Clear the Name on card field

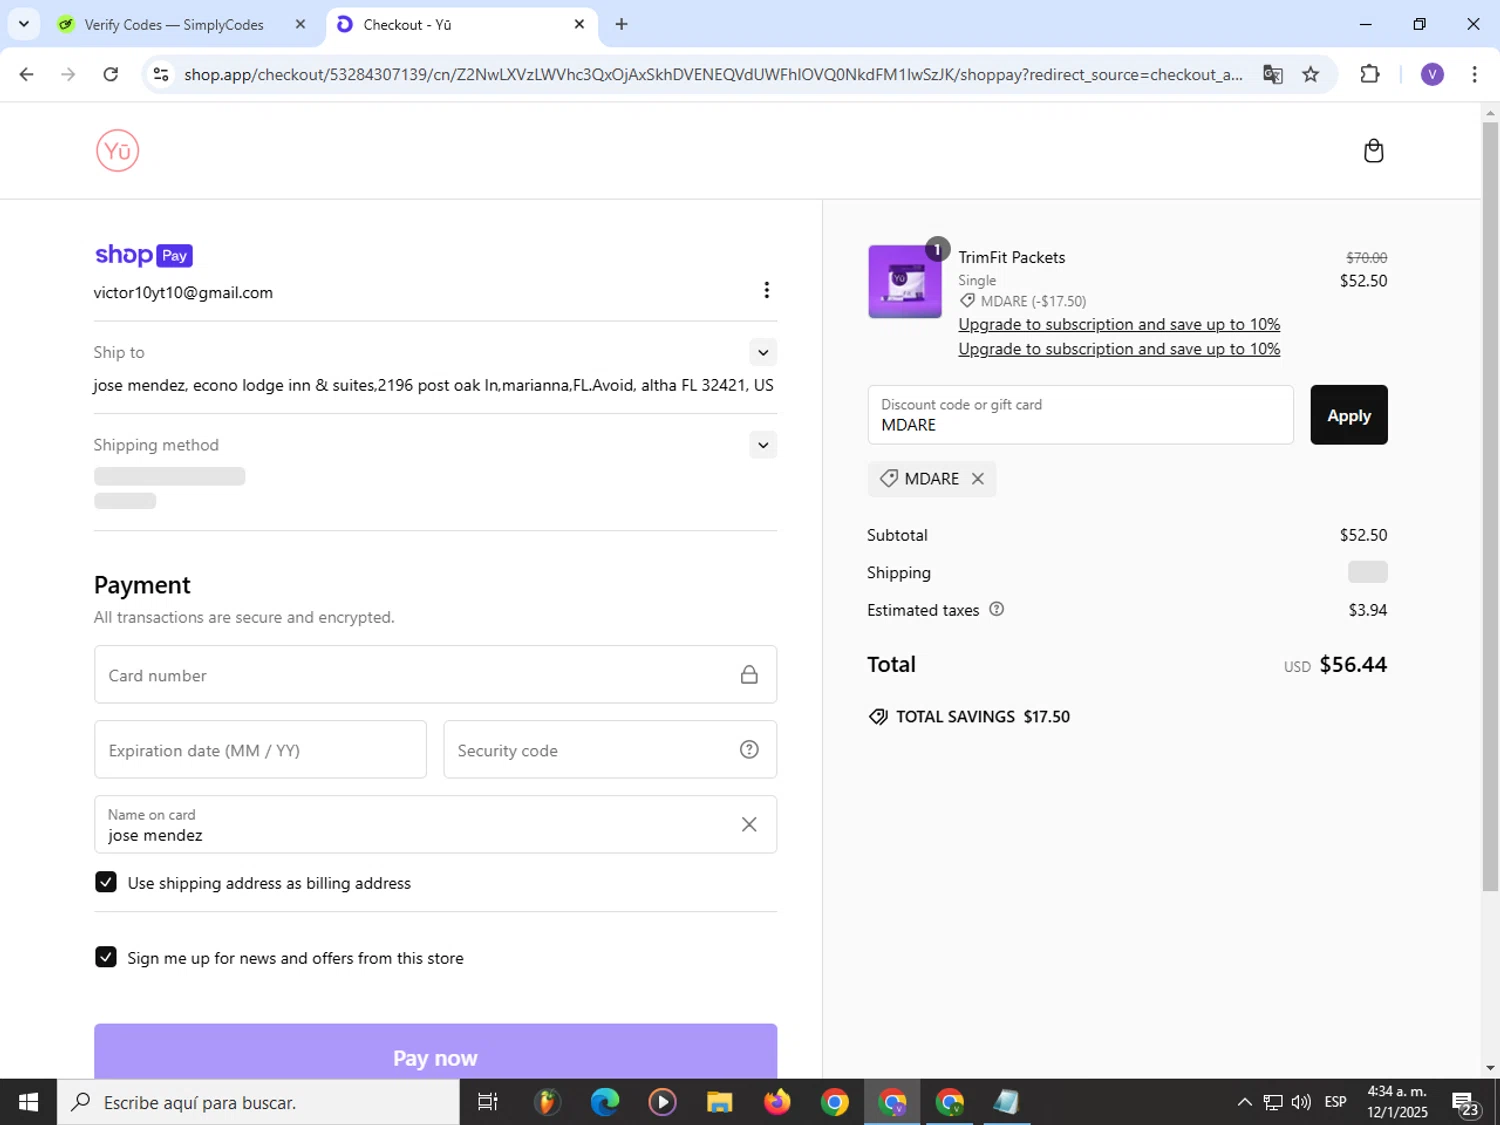[x=748, y=824]
